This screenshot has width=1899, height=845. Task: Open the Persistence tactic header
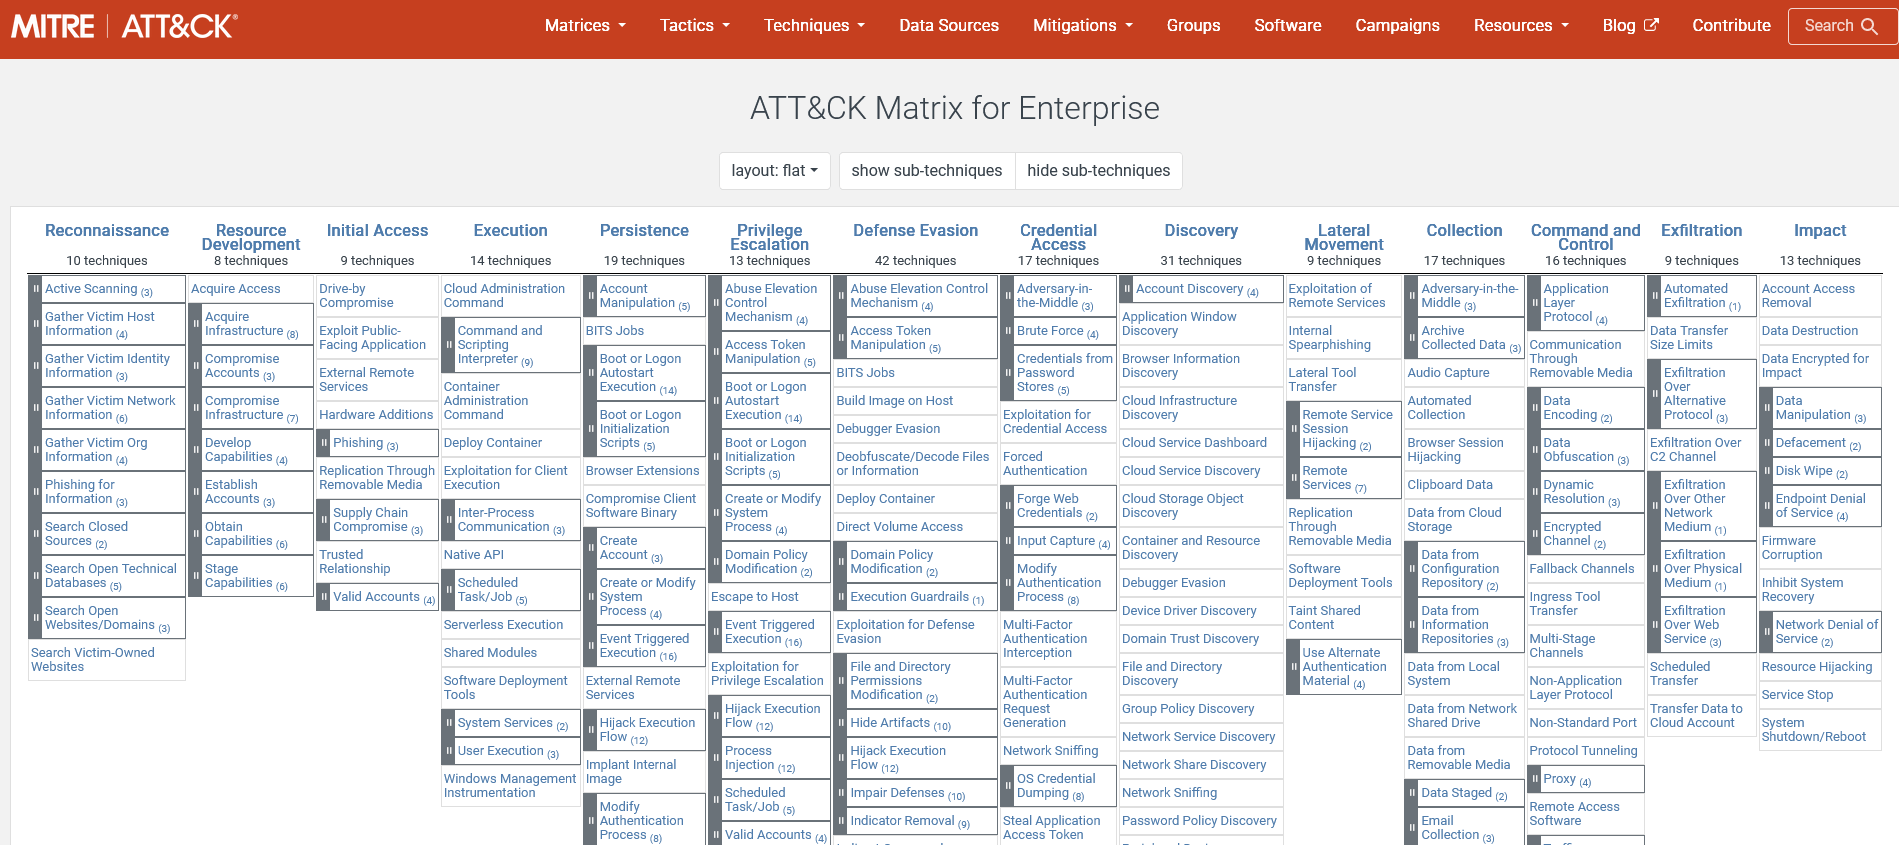tap(644, 231)
